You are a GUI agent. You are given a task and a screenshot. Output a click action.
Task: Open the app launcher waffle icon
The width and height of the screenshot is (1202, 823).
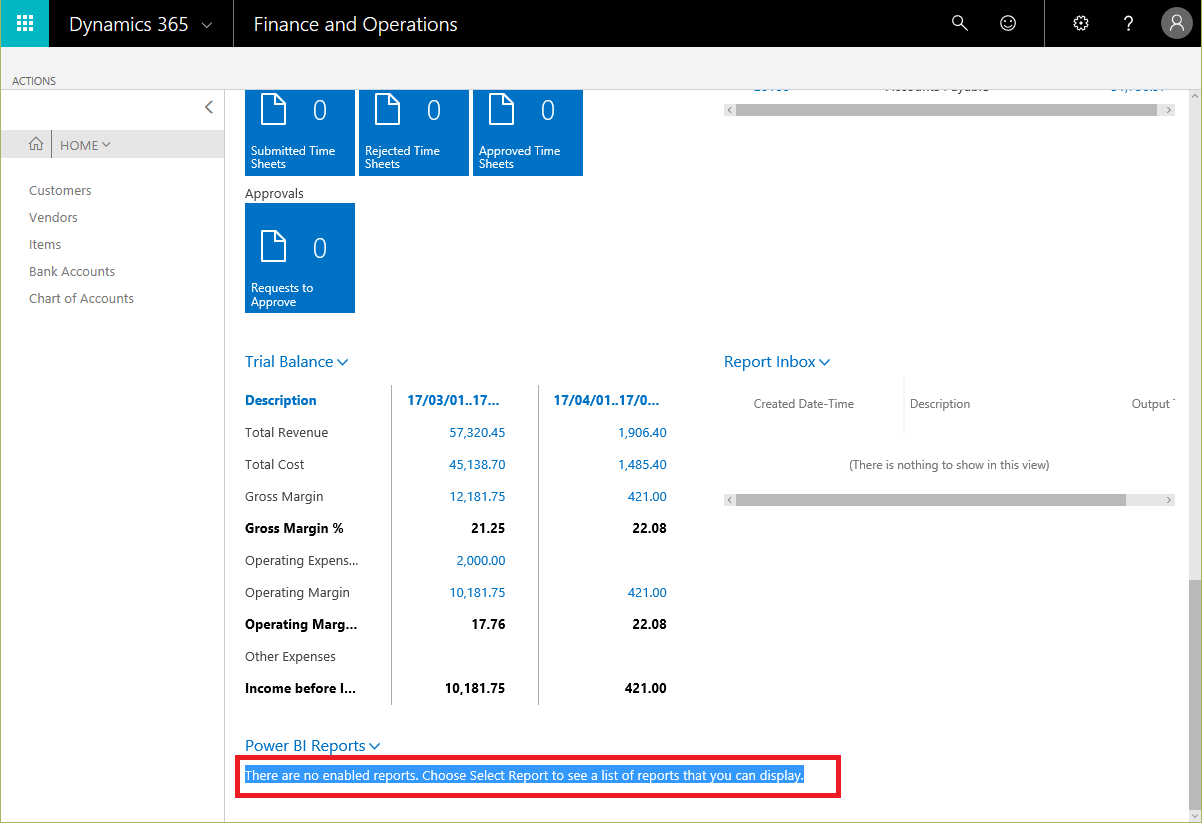25,23
